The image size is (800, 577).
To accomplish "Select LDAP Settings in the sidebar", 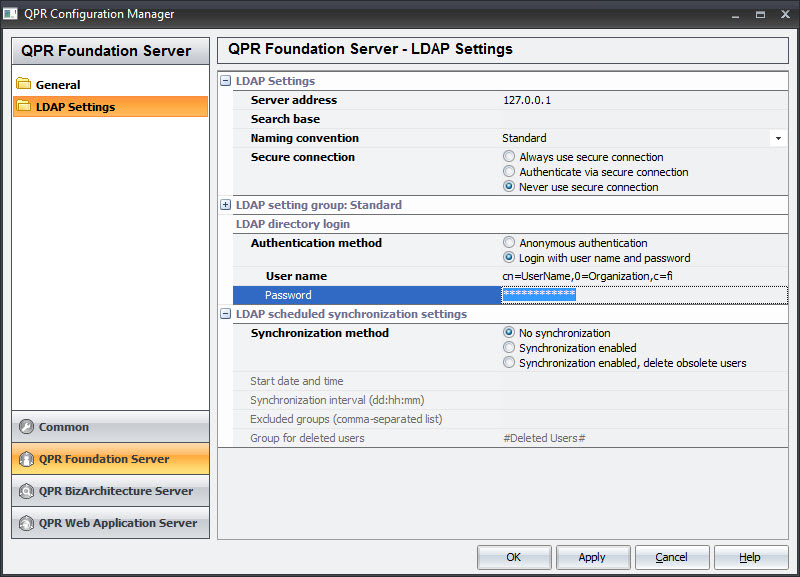I will coord(110,107).
